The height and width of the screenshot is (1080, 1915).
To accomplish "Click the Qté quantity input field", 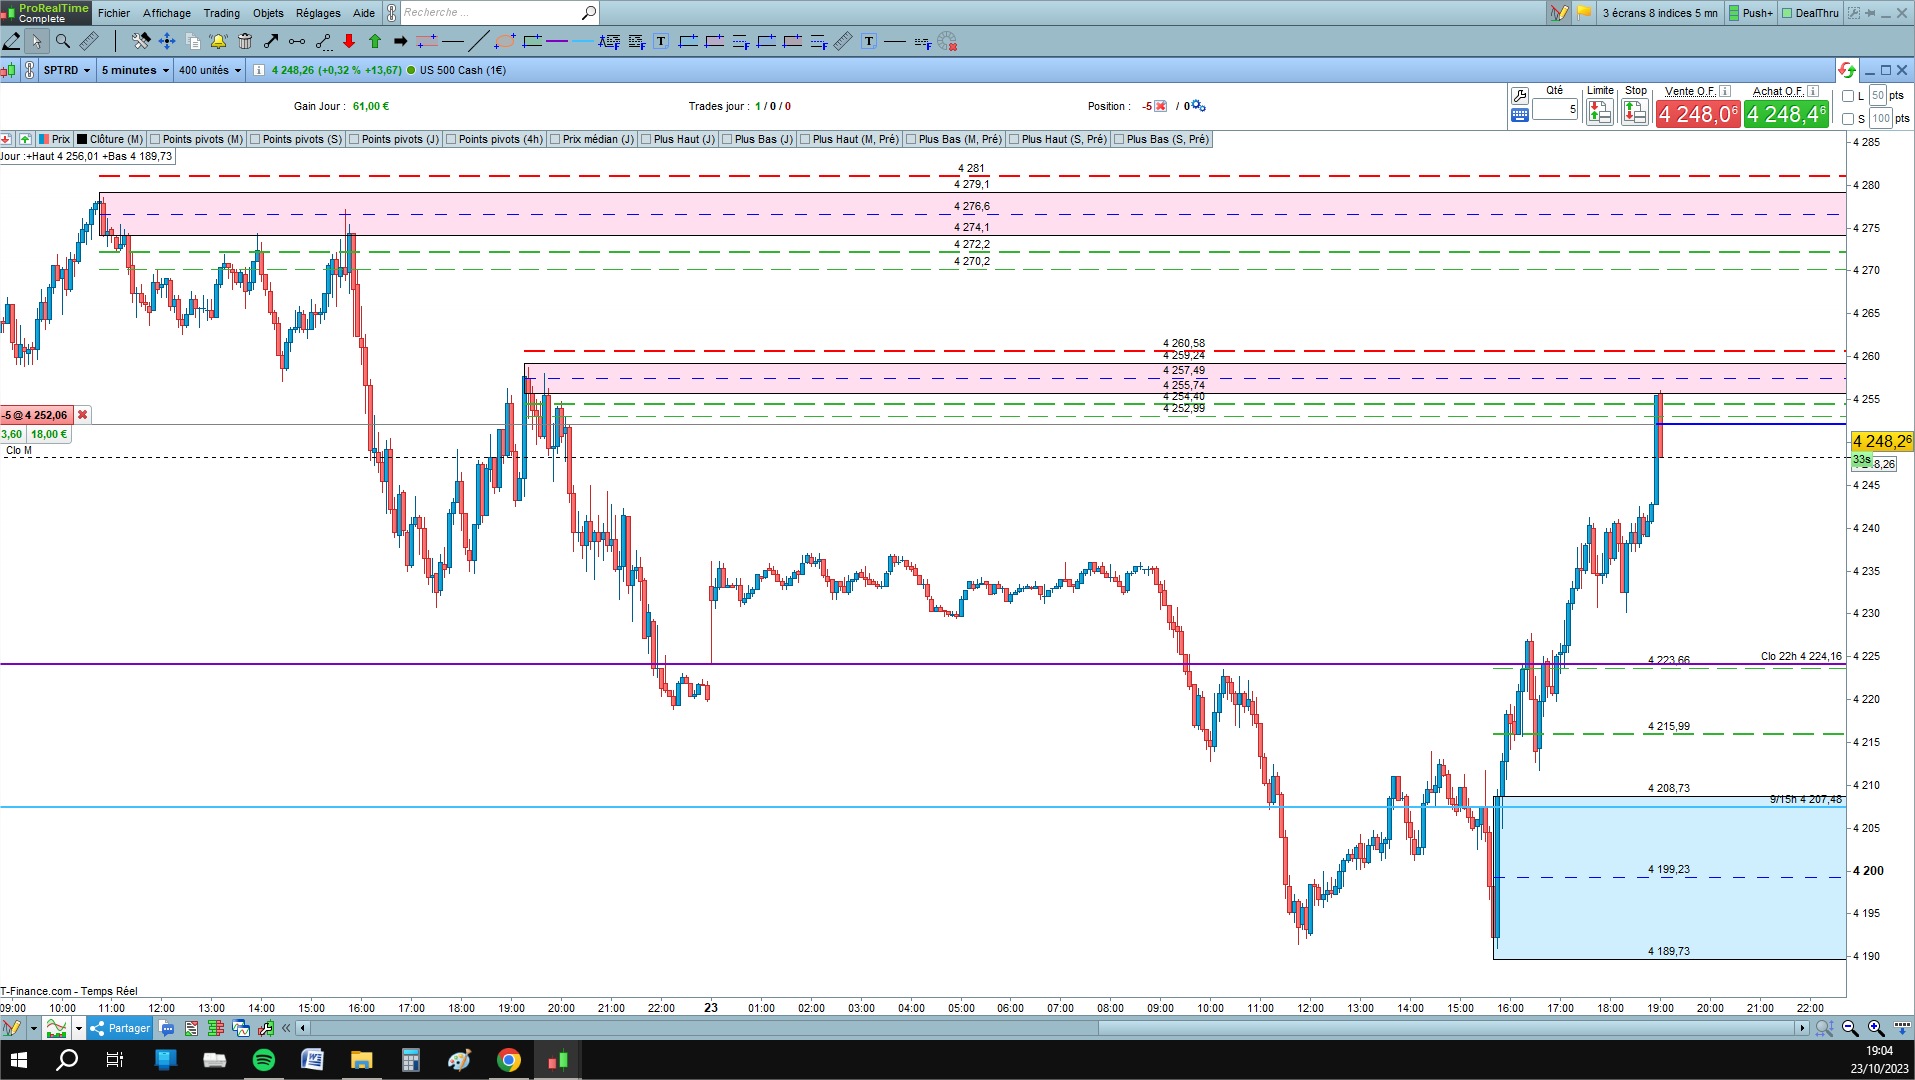I will coord(1555,110).
